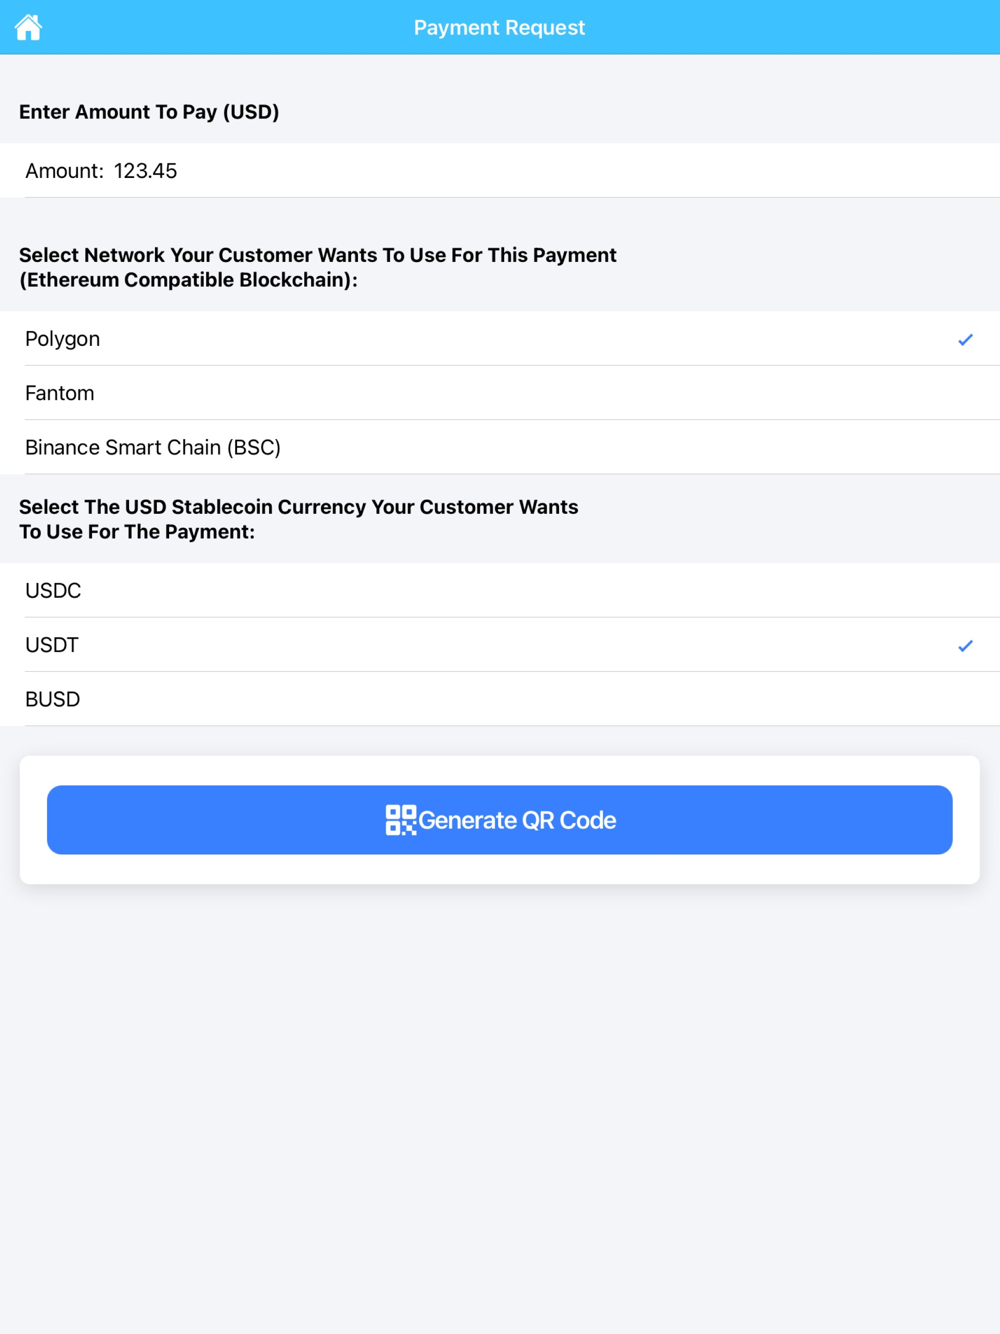The height and width of the screenshot is (1334, 1000).
Task: Click the "Enter Amount To Pay (USD)" heading
Action: 149,112
